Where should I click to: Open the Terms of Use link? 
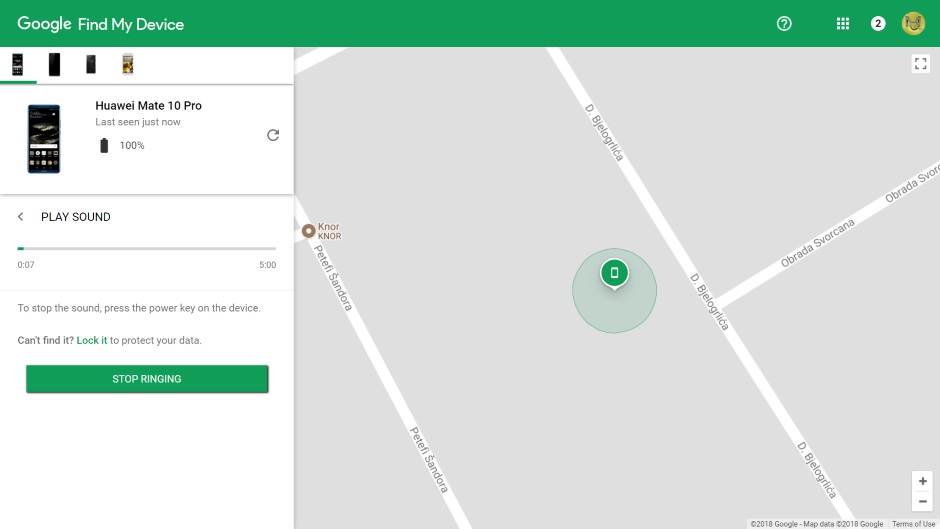[x=913, y=524]
